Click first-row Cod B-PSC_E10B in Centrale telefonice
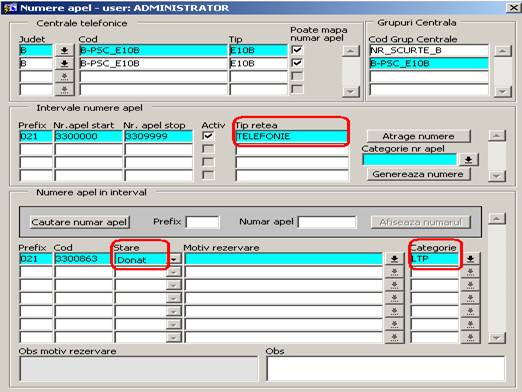The height and width of the screenshot is (392, 522). 153,51
